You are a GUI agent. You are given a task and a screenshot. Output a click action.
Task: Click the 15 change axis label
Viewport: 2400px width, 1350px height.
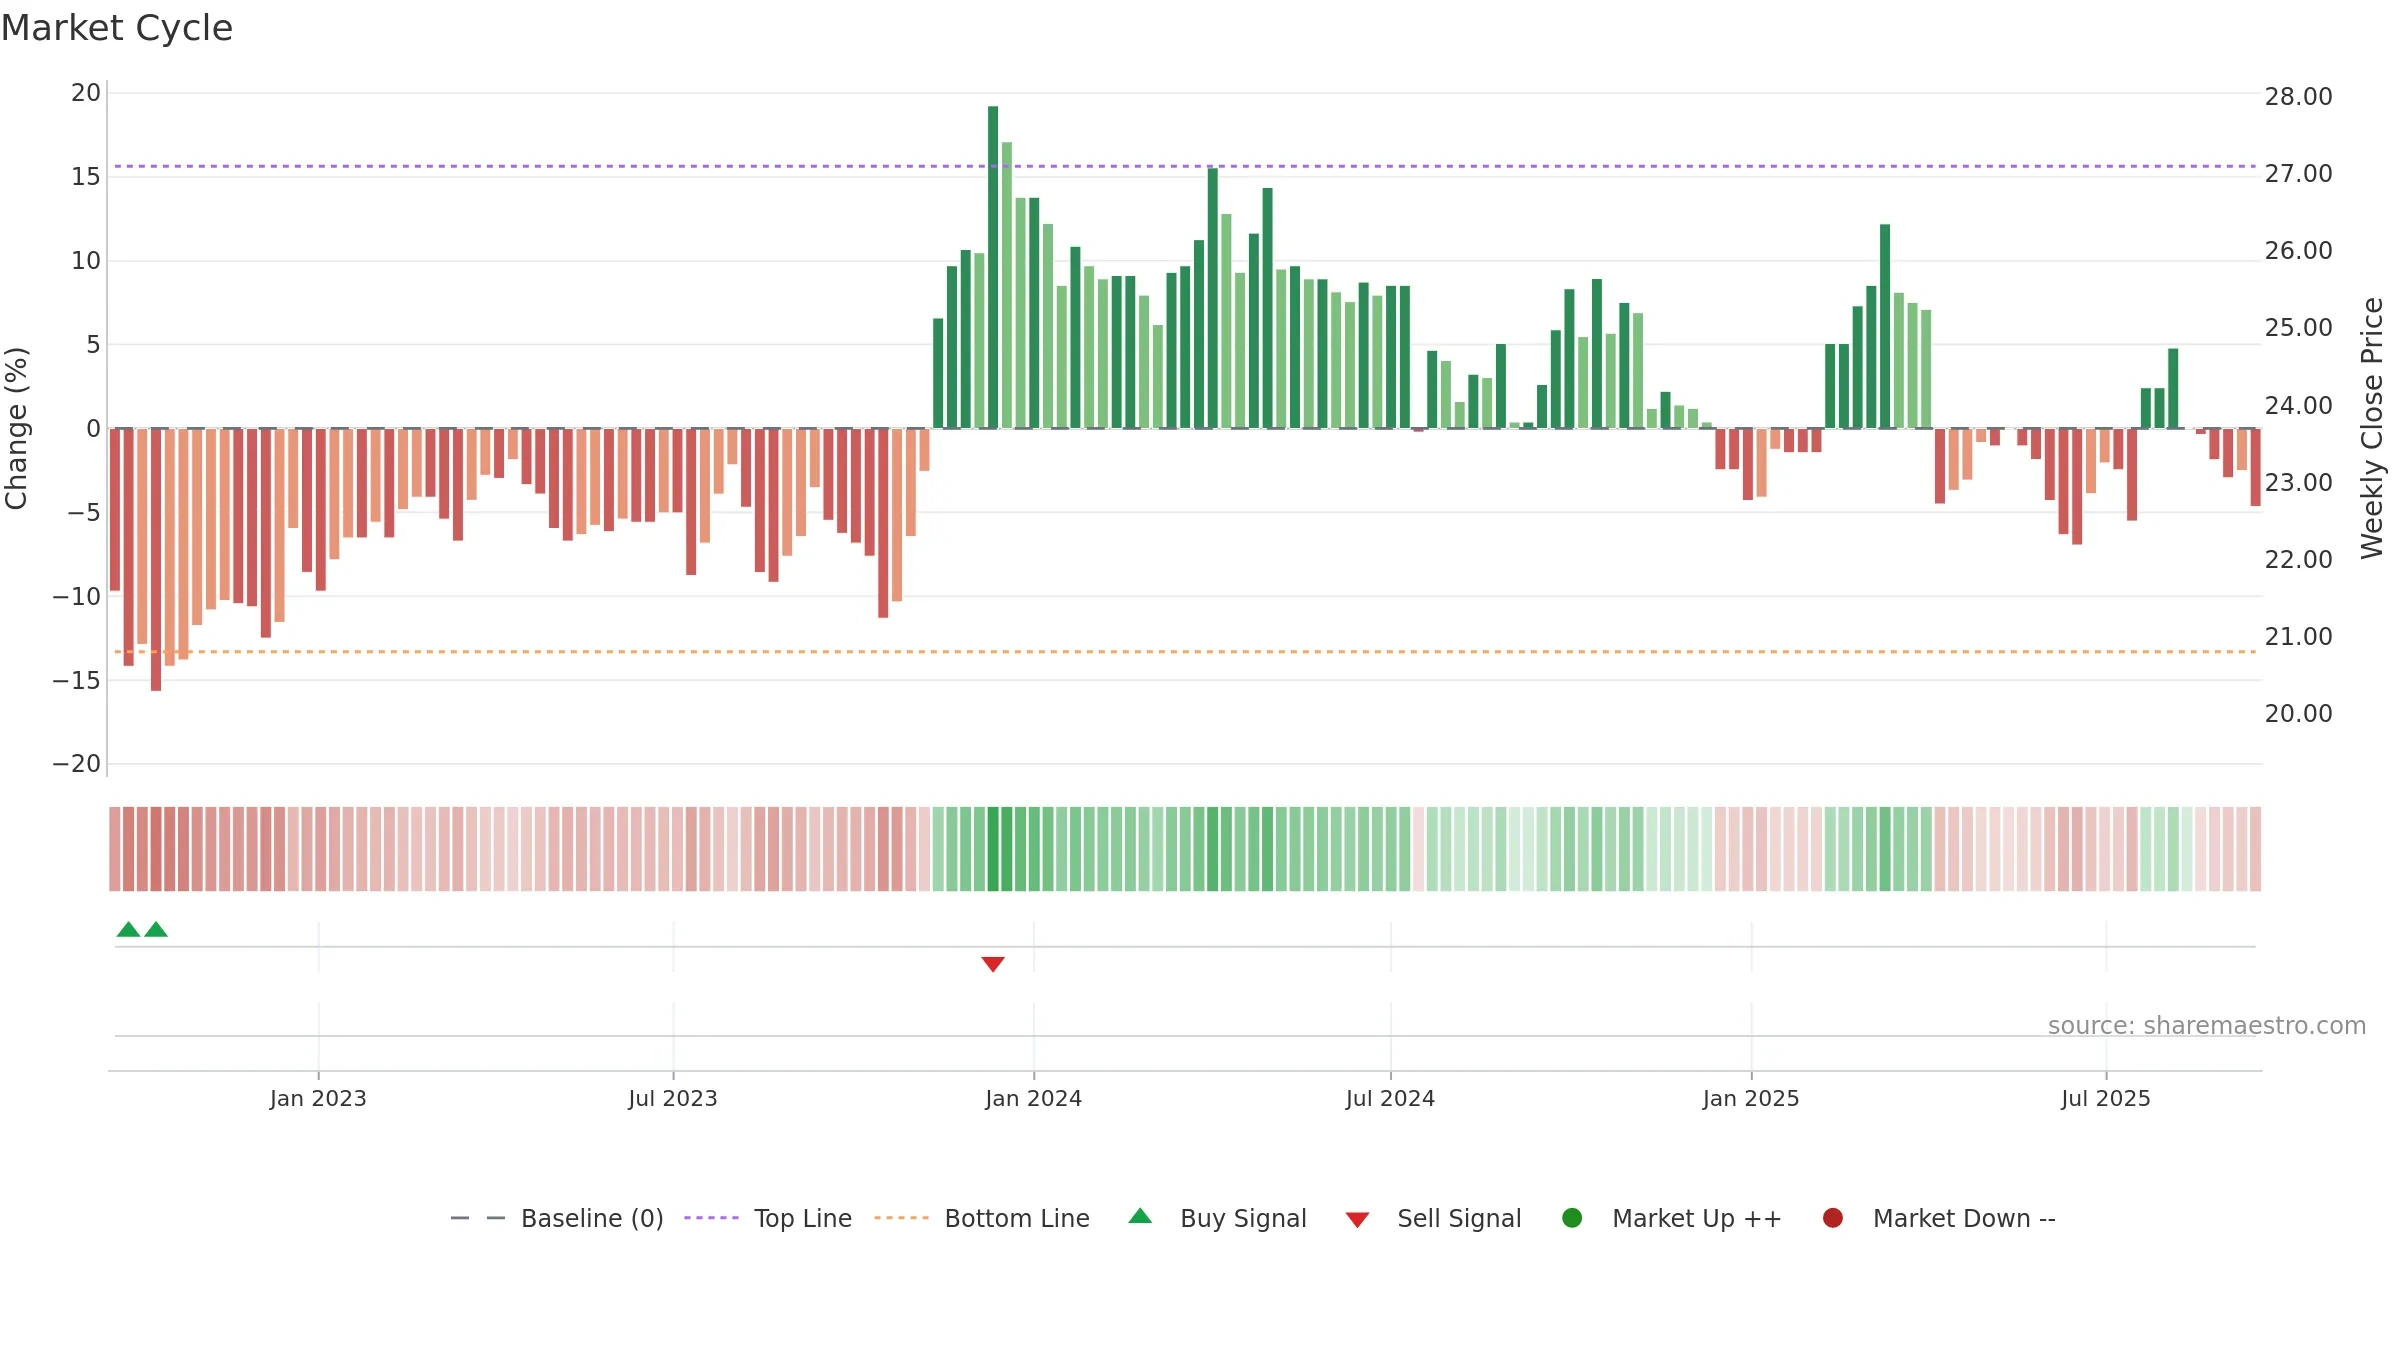click(x=86, y=177)
